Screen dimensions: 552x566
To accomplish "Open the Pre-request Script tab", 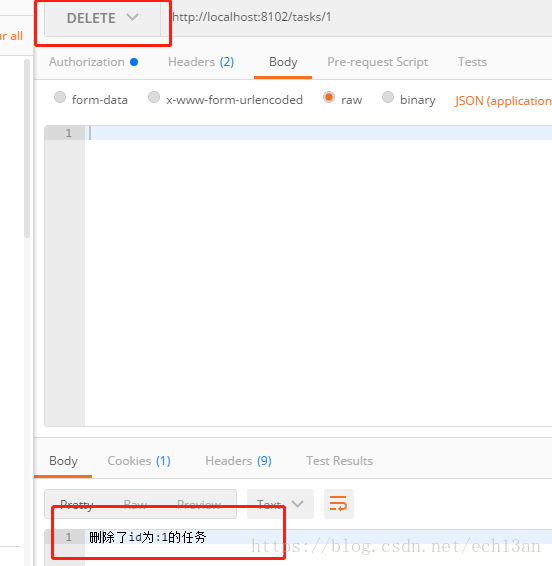I will tap(377, 62).
